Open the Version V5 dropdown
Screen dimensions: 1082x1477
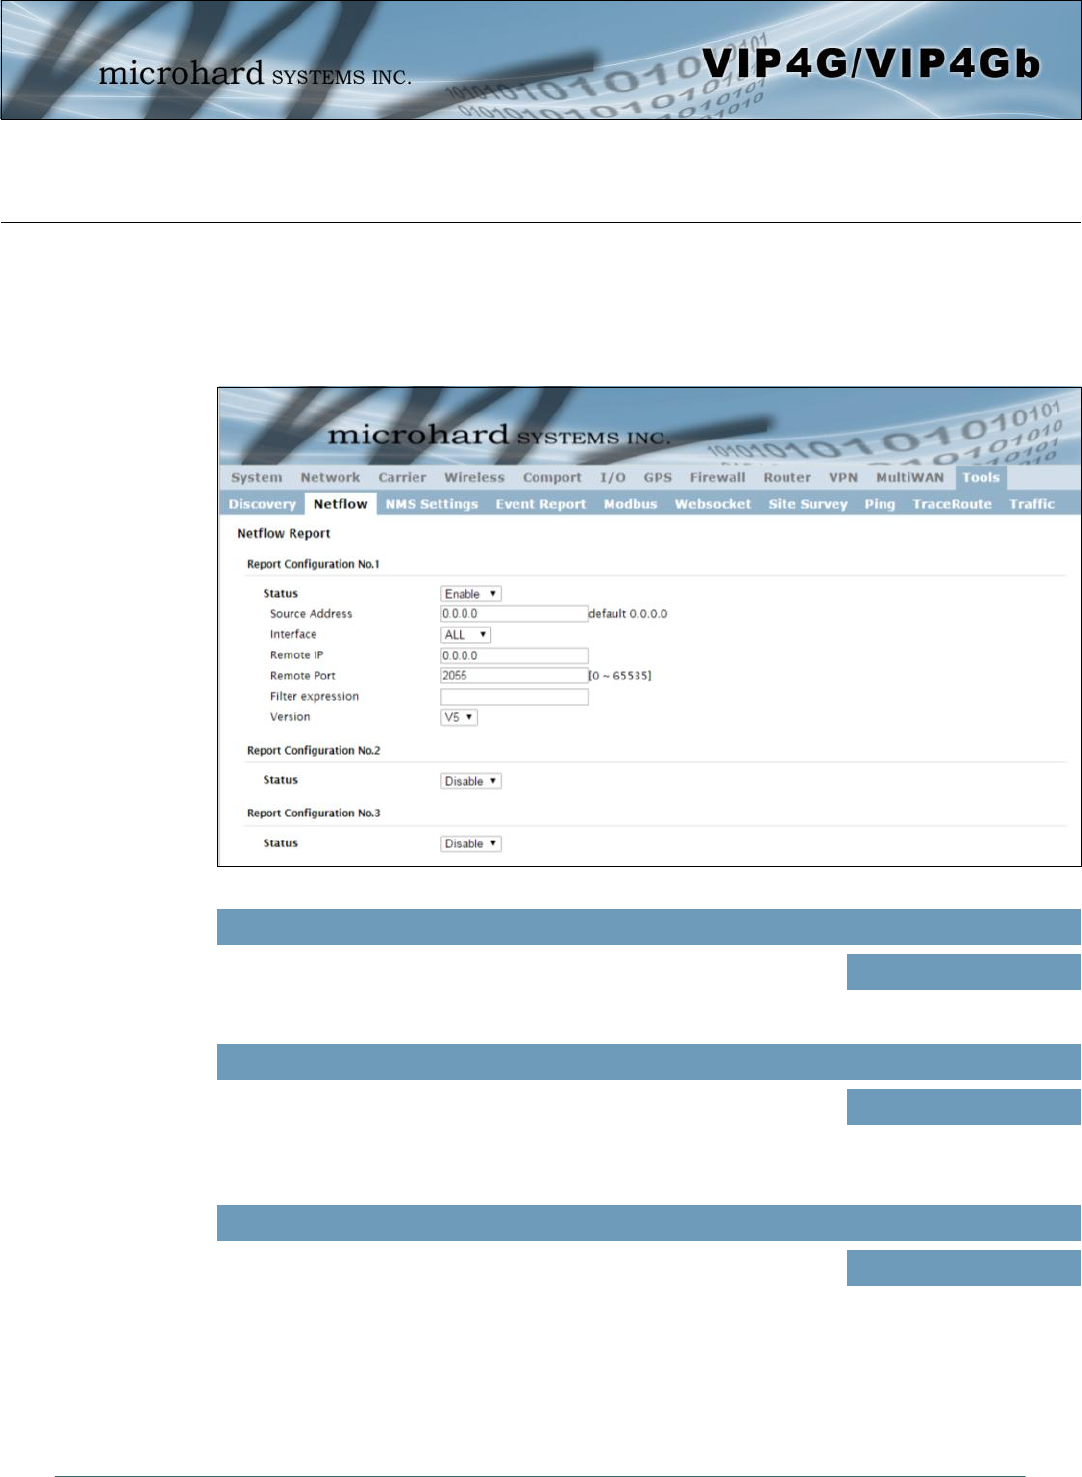point(459,717)
